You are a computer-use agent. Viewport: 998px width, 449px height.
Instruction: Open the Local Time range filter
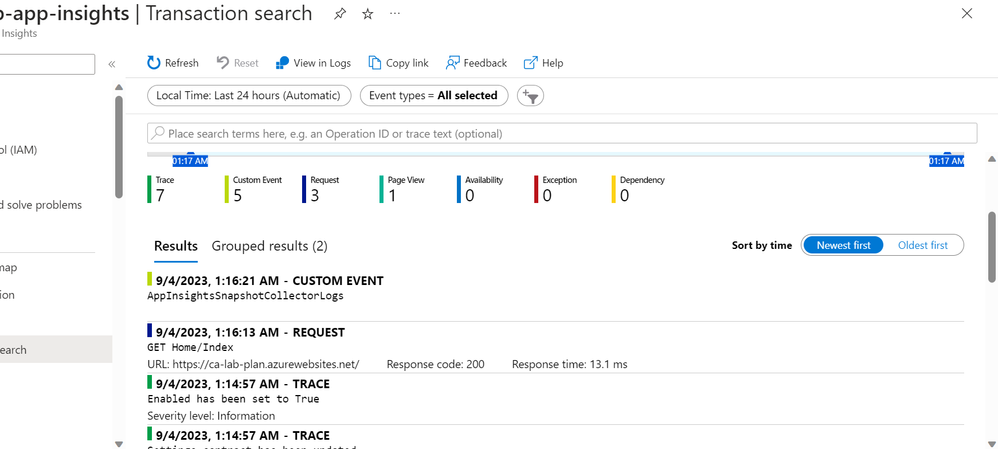(249, 96)
